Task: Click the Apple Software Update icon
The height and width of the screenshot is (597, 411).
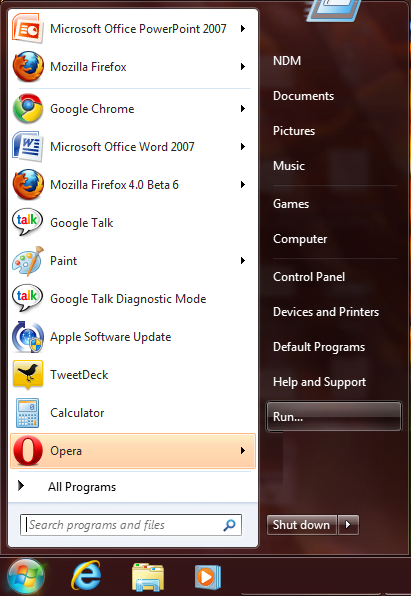Action: coord(27,337)
